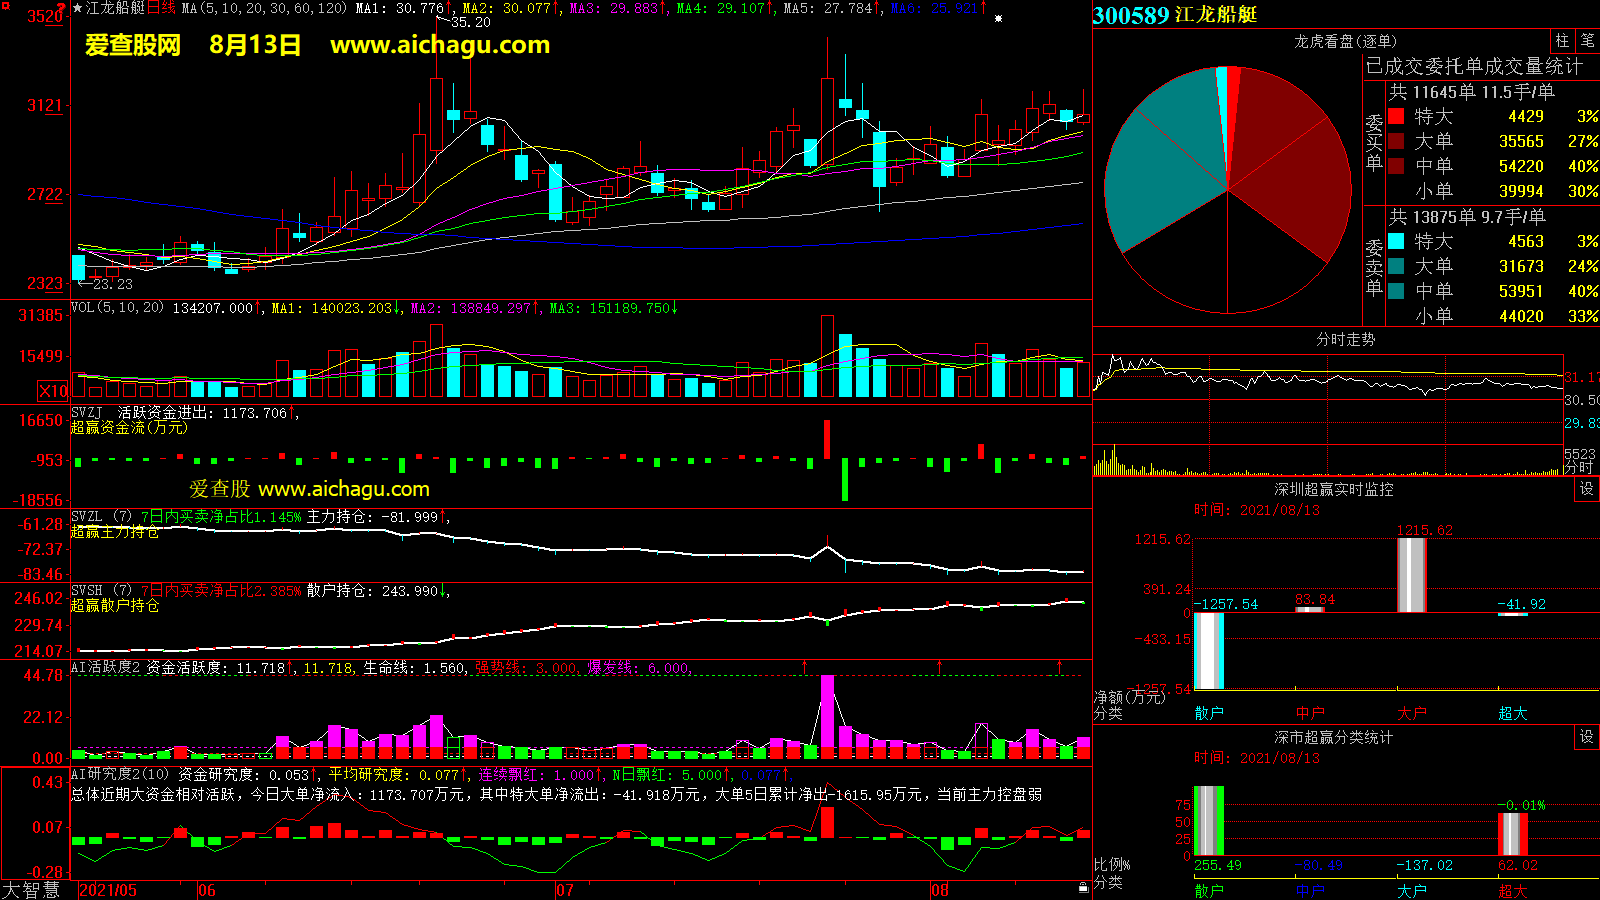
Task: Toggle the 日线 period label
Action: coord(161,8)
